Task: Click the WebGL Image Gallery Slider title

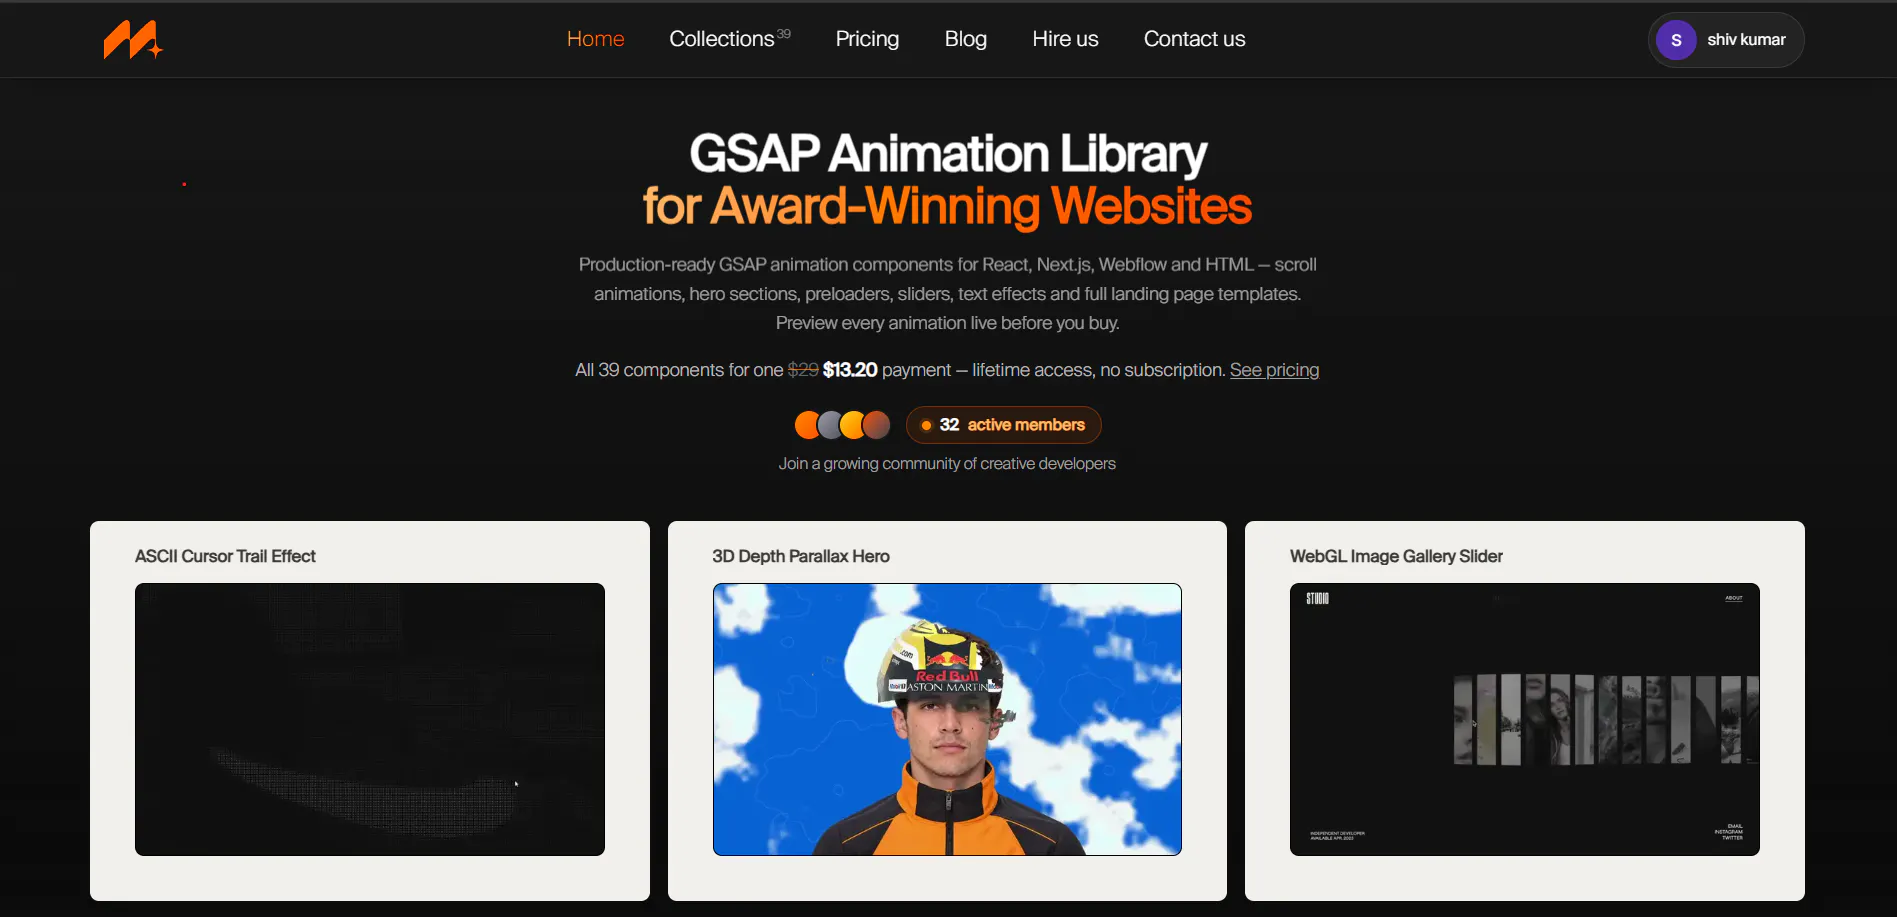Action: (x=1396, y=556)
